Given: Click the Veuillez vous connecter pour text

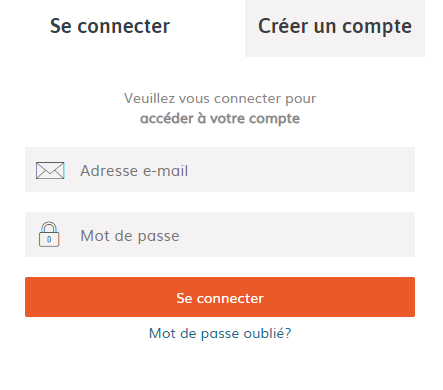Looking at the screenshot, I should click(220, 98).
